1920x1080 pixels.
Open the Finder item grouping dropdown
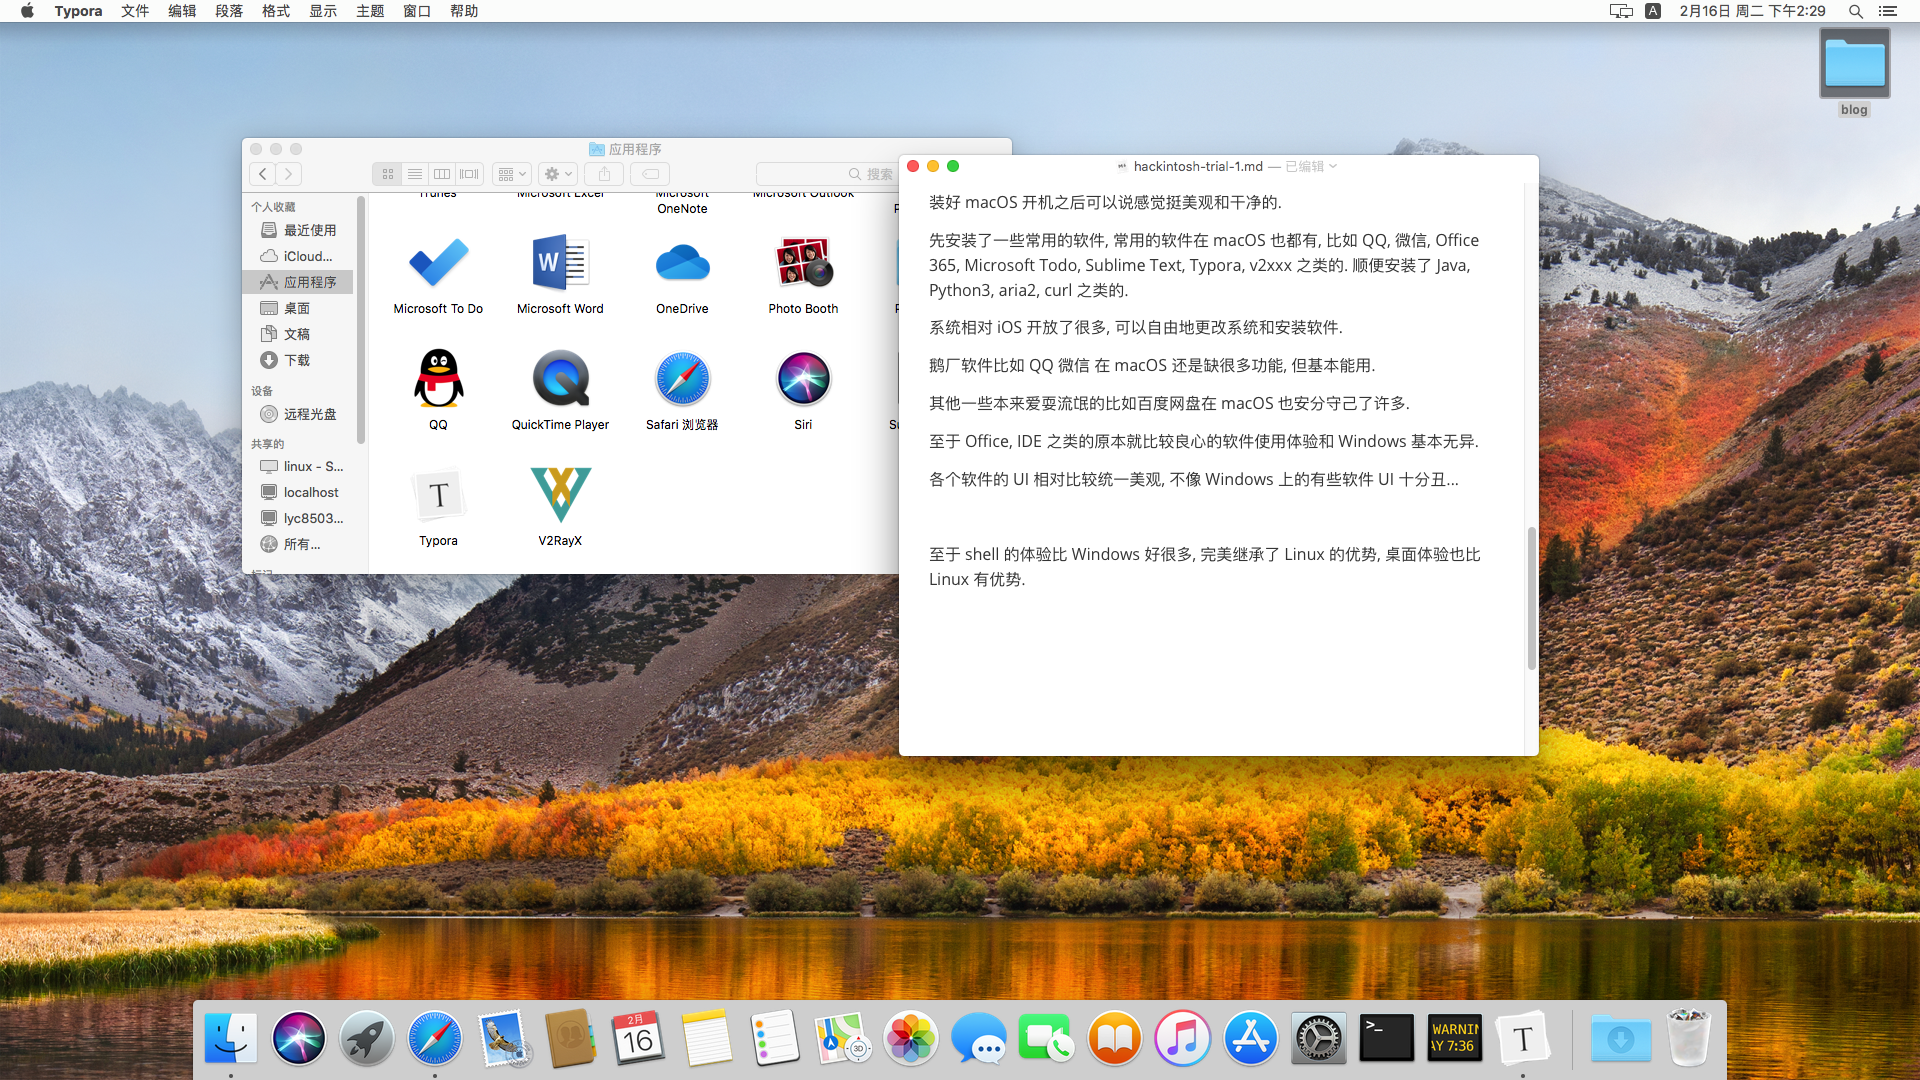[x=511, y=173]
